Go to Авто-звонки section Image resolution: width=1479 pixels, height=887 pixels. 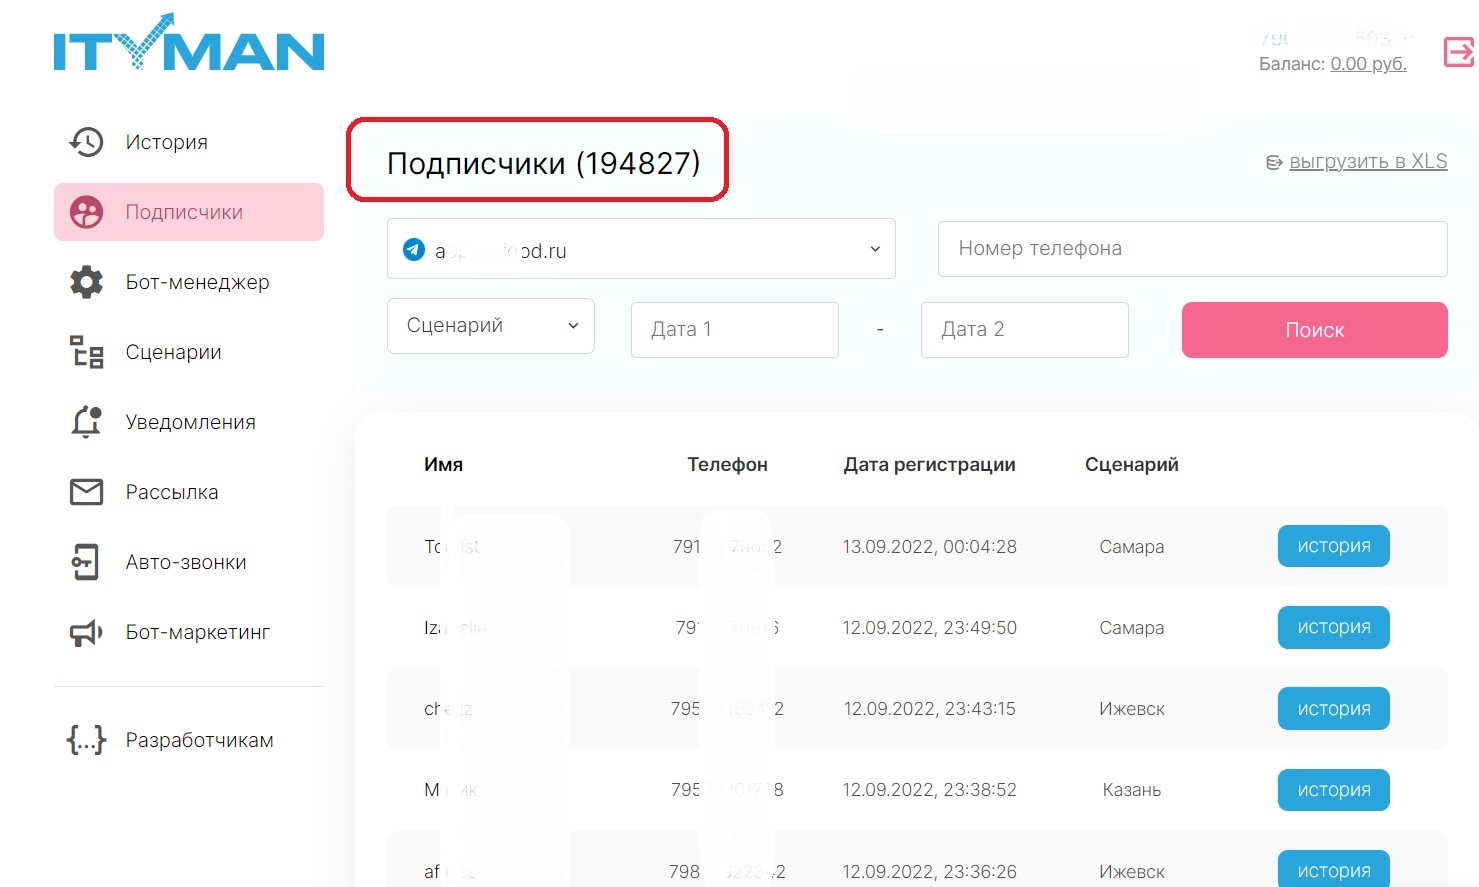pyautogui.click(x=185, y=562)
